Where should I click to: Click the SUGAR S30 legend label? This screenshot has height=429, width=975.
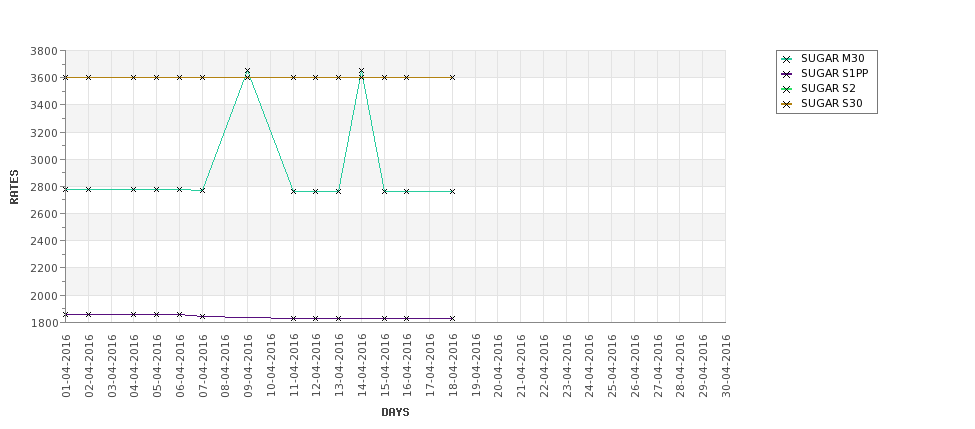(831, 104)
